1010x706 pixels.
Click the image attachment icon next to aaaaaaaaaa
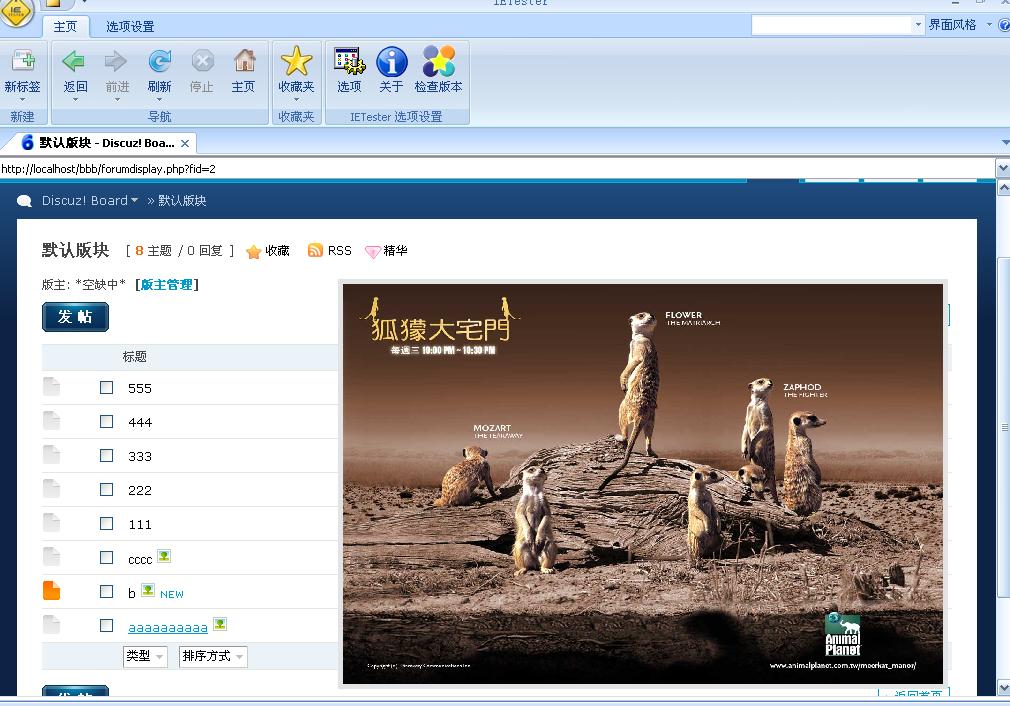tap(220, 624)
